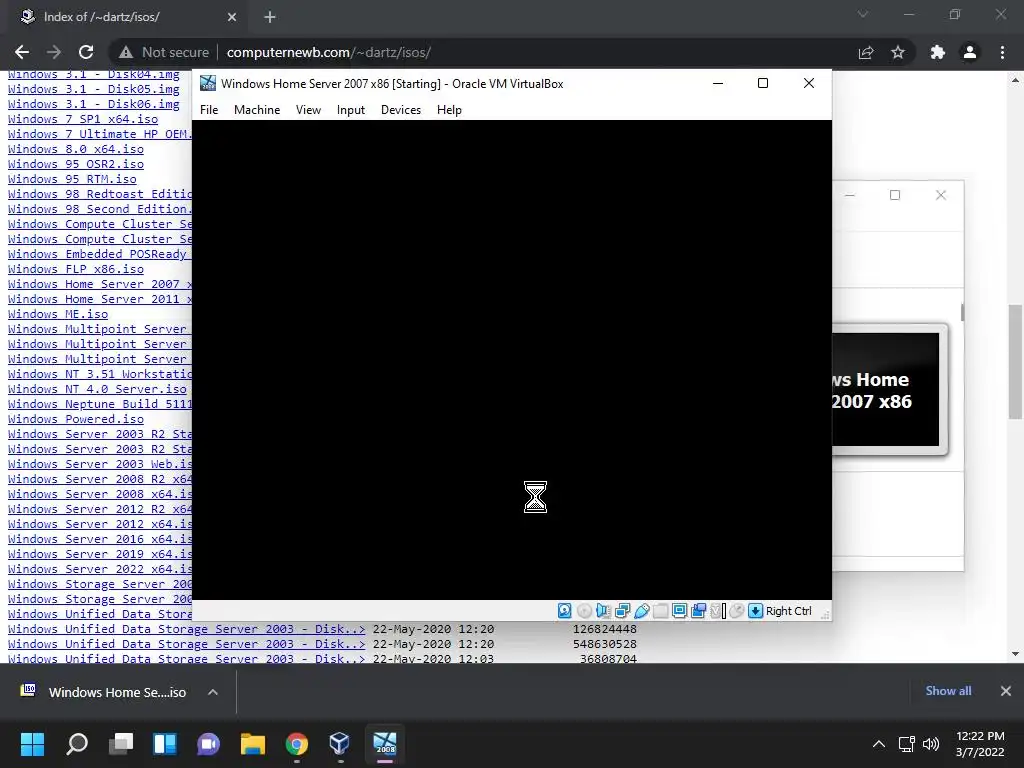The width and height of the screenshot is (1024, 768).
Task: Click the keyboard capture host key icon
Action: point(756,611)
